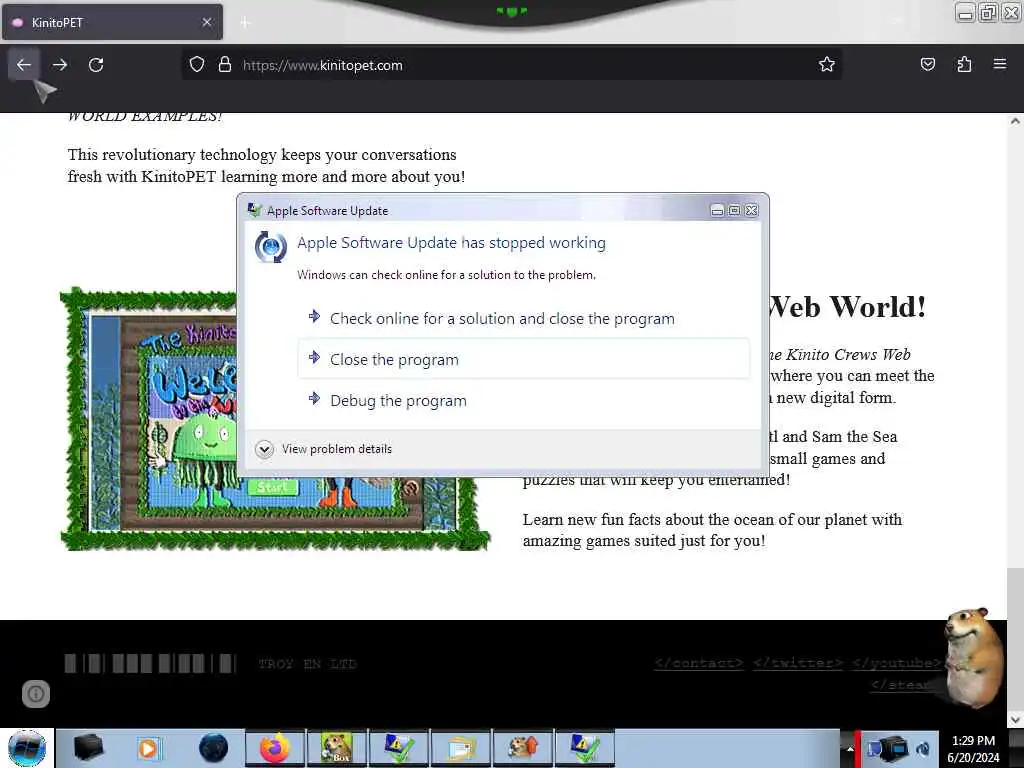Click the green indicator at top center
The width and height of the screenshot is (1024, 768).
tap(511, 11)
